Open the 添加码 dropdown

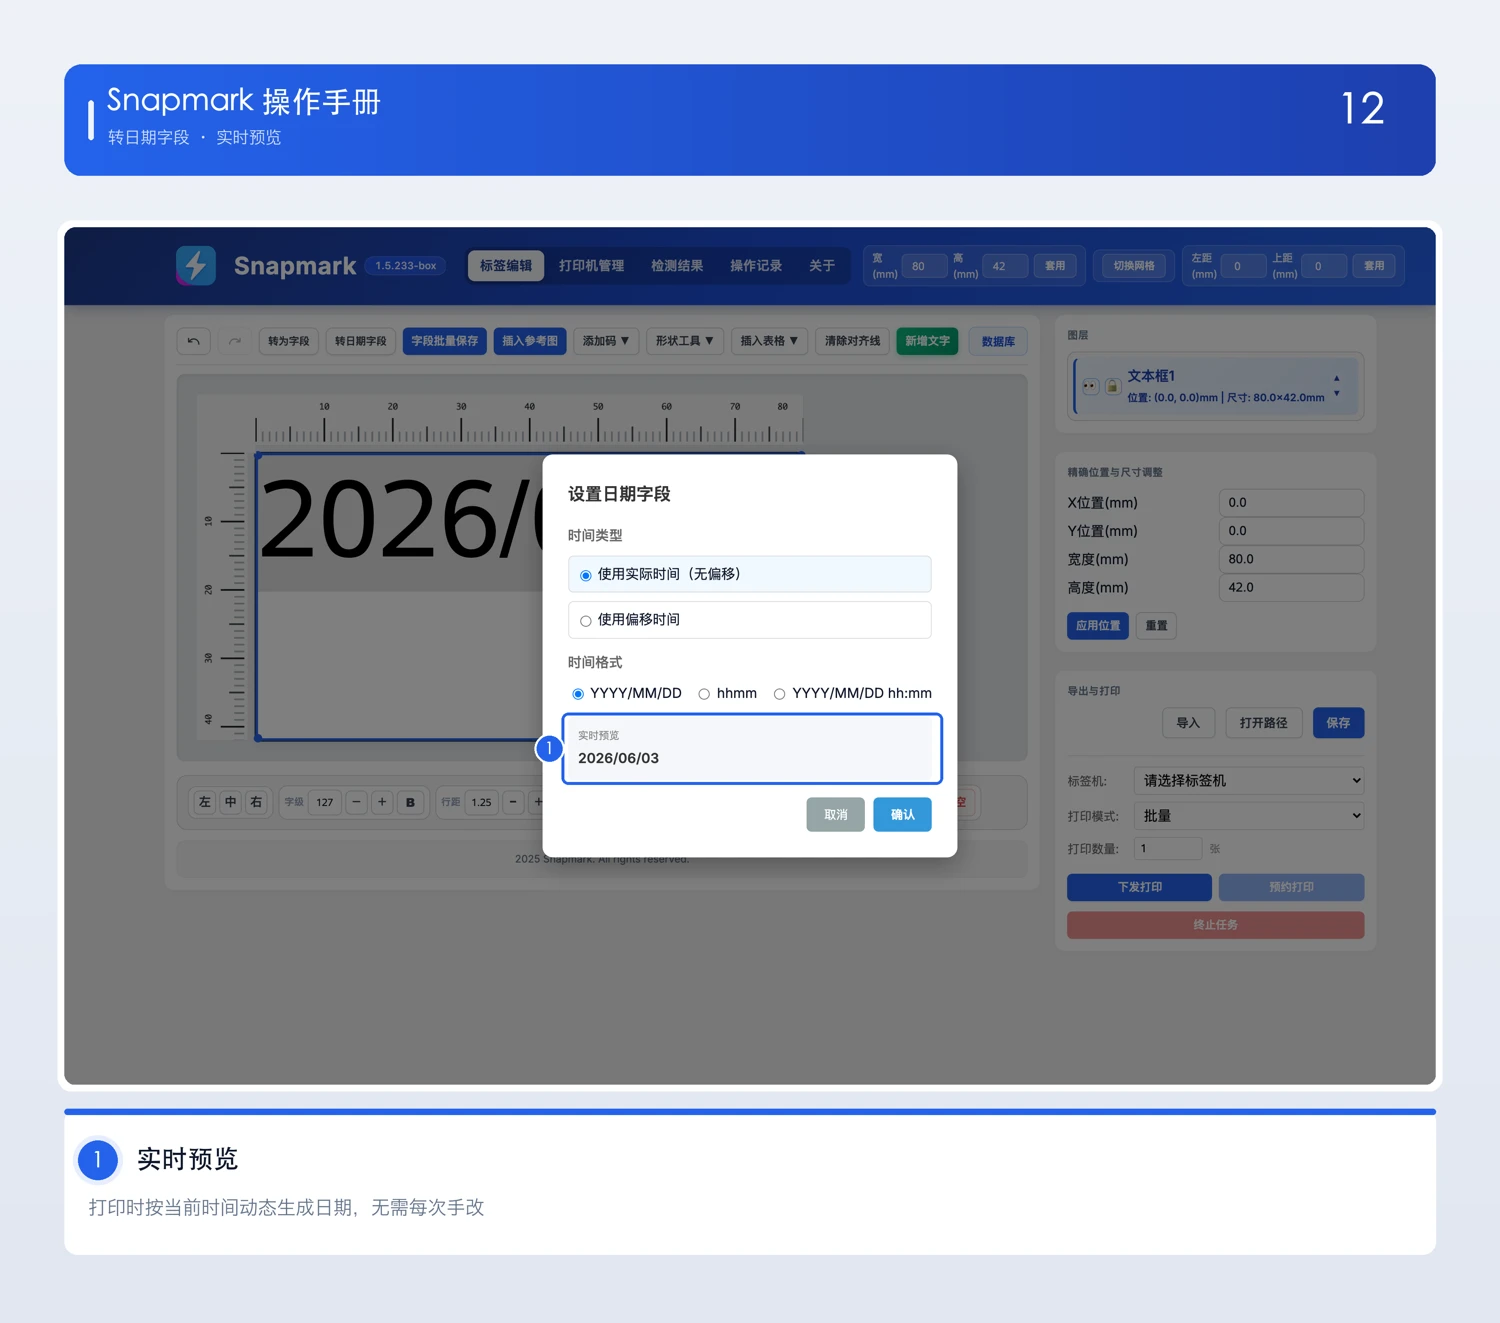(x=606, y=341)
